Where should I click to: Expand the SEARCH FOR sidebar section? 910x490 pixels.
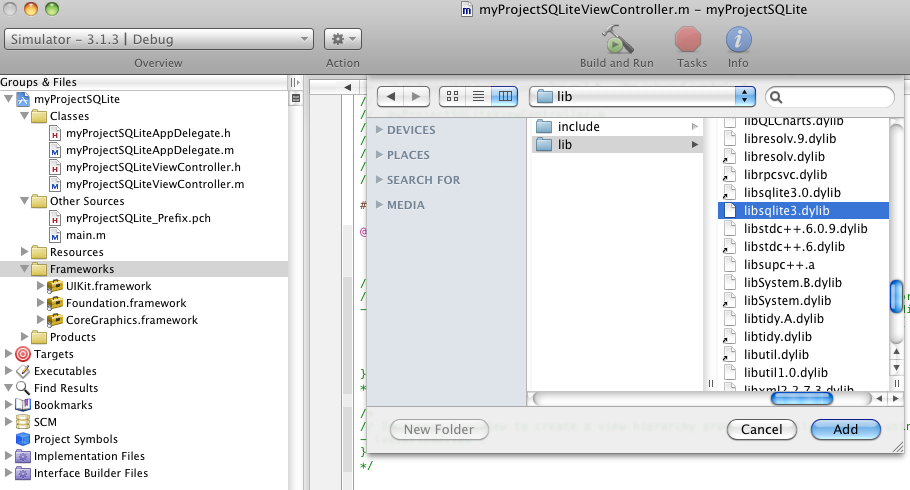380,179
